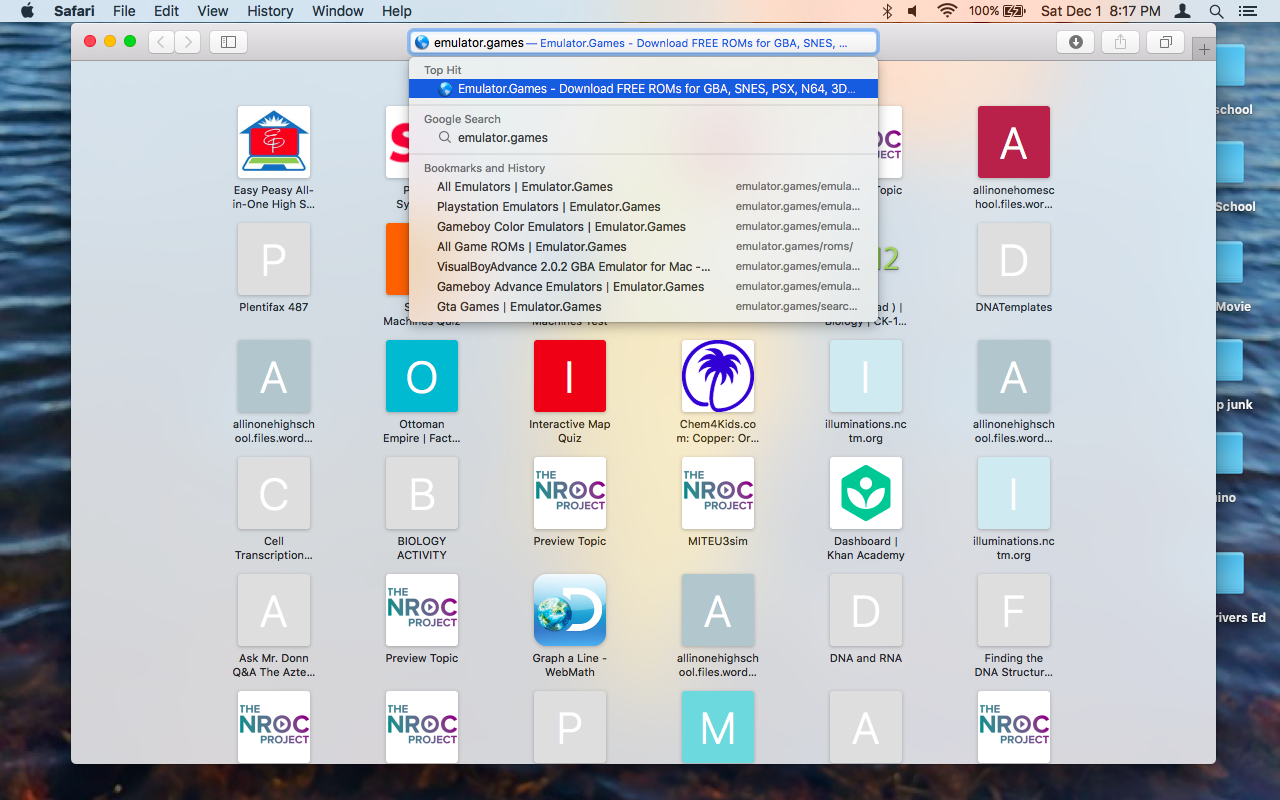Viewport: 1280px width, 800px height.
Task: Open Dashboard Khan Academy favorite
Action: (x=866, y=493)
